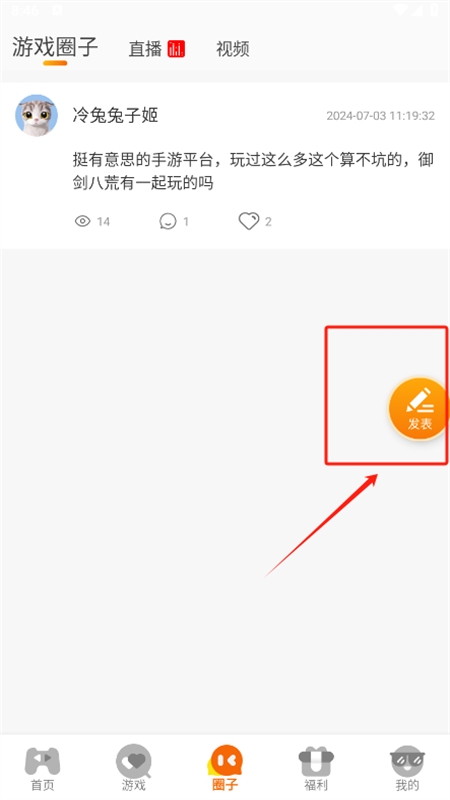Click the red live indicator icon
Screen dimensions: 450x800
coord(176,49)
